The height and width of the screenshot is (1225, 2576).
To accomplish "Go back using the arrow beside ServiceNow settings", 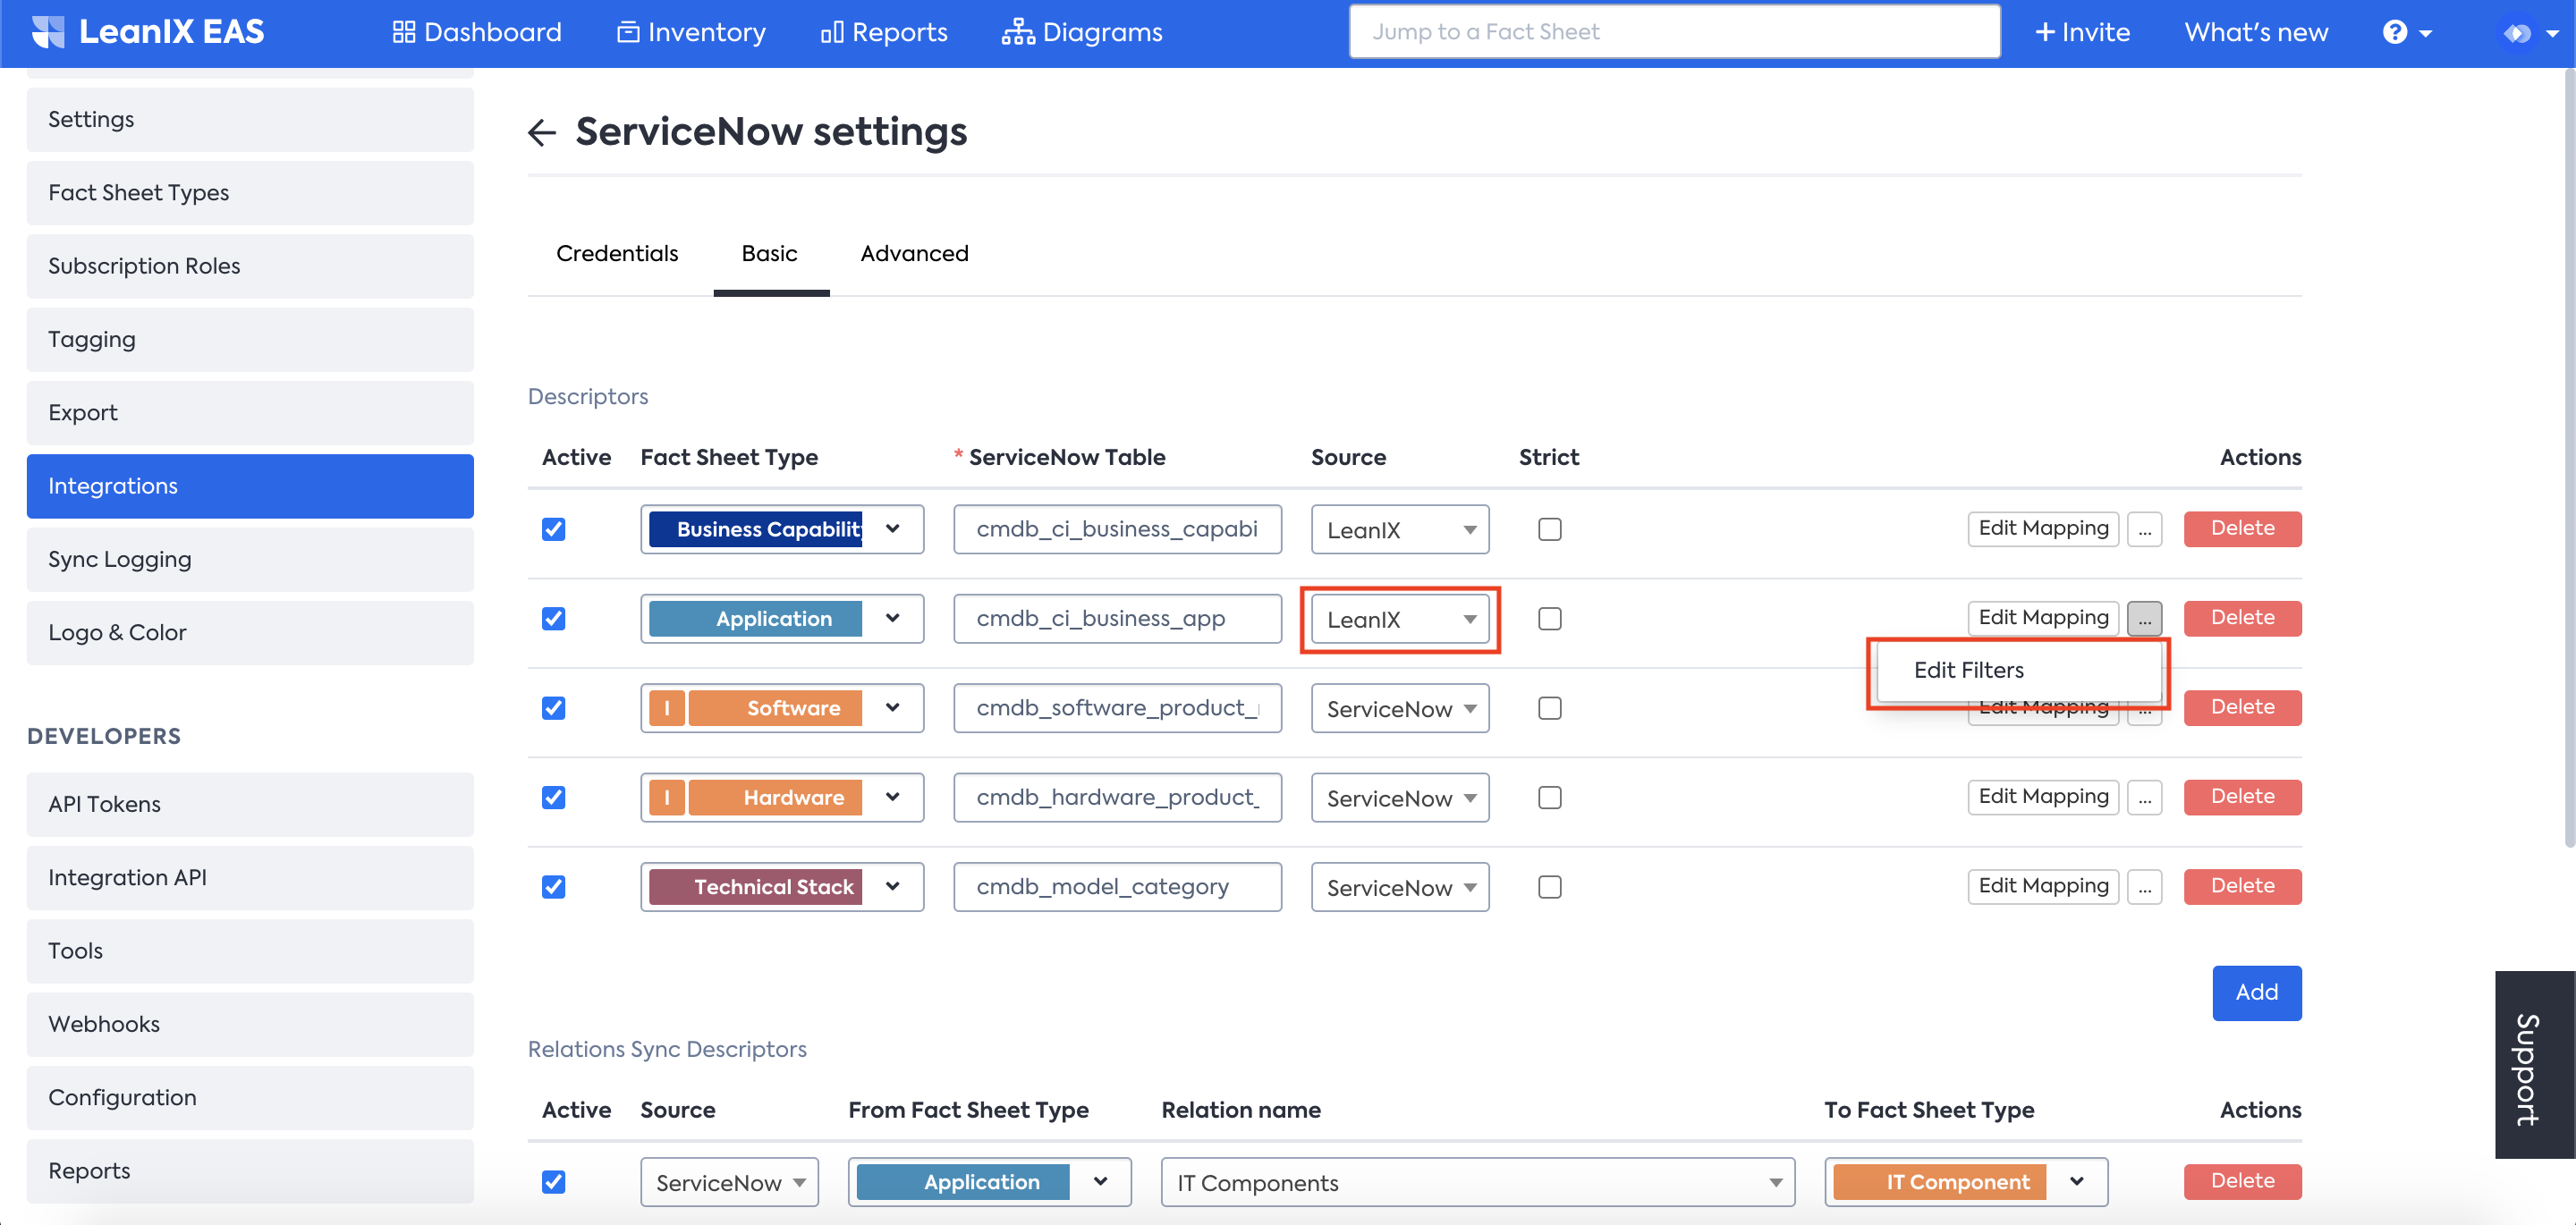I will 541,132.
